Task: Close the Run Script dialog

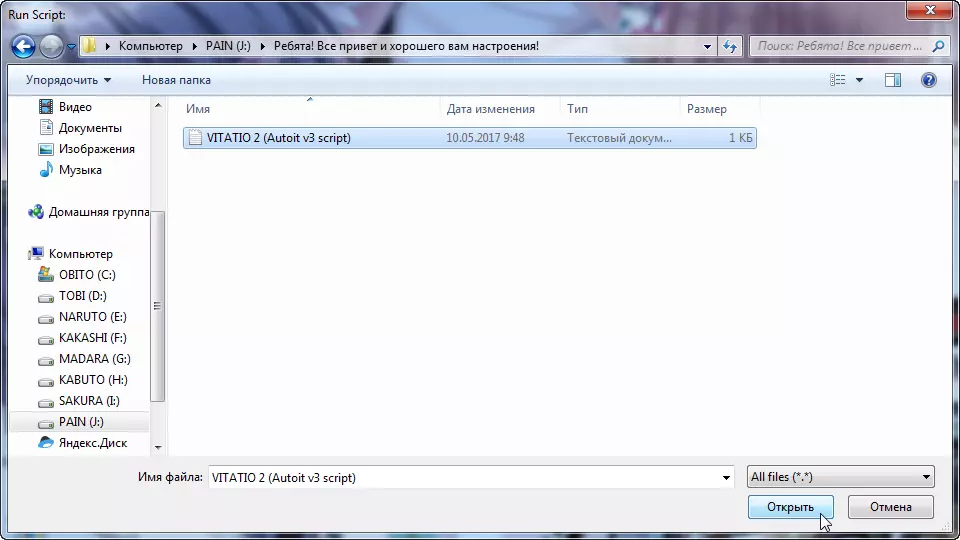Action: [930, 10]
